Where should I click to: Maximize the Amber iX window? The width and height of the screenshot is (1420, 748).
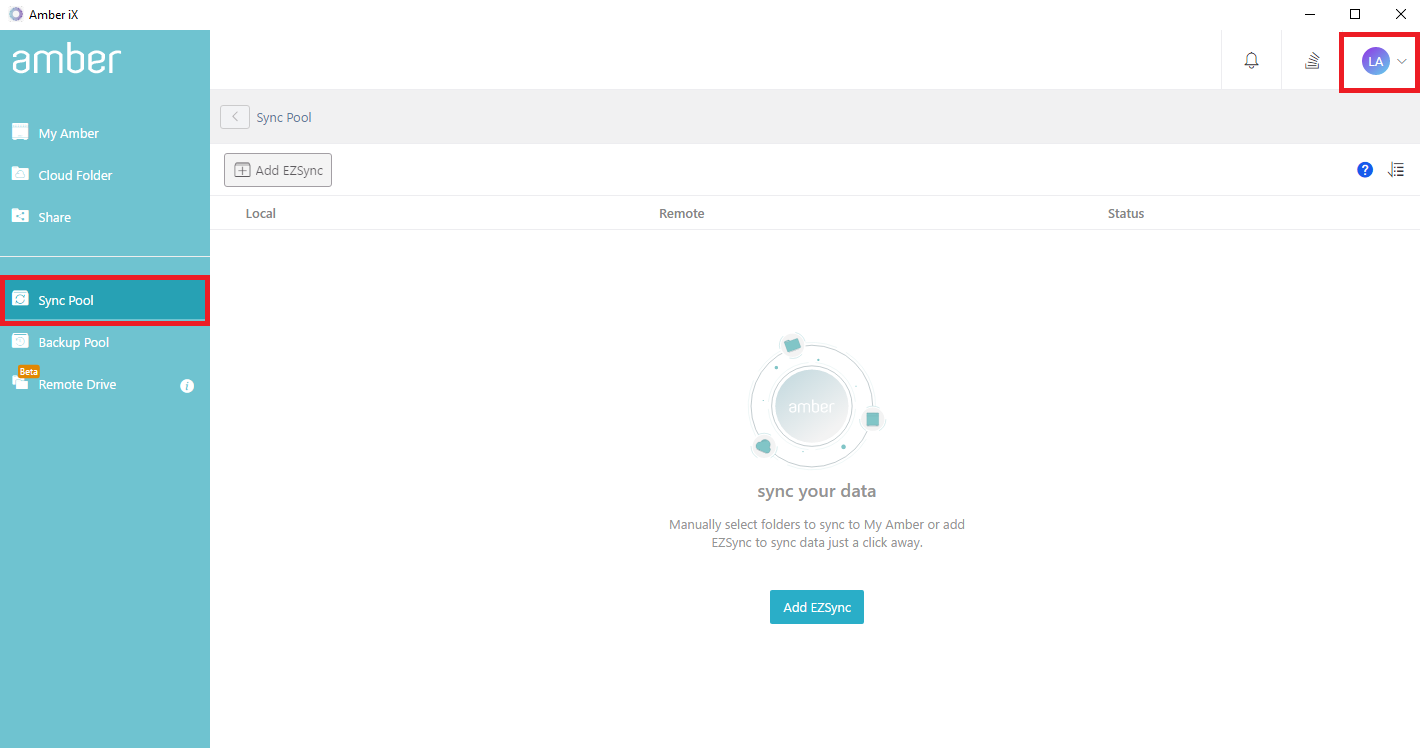[1355, 14]
